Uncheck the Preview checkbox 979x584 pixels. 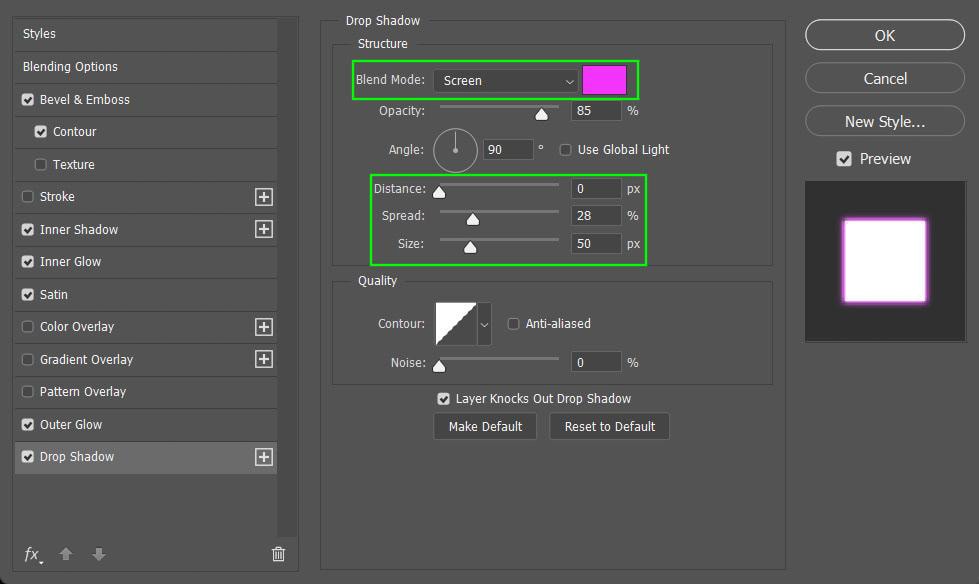click(x=844, y=159)
